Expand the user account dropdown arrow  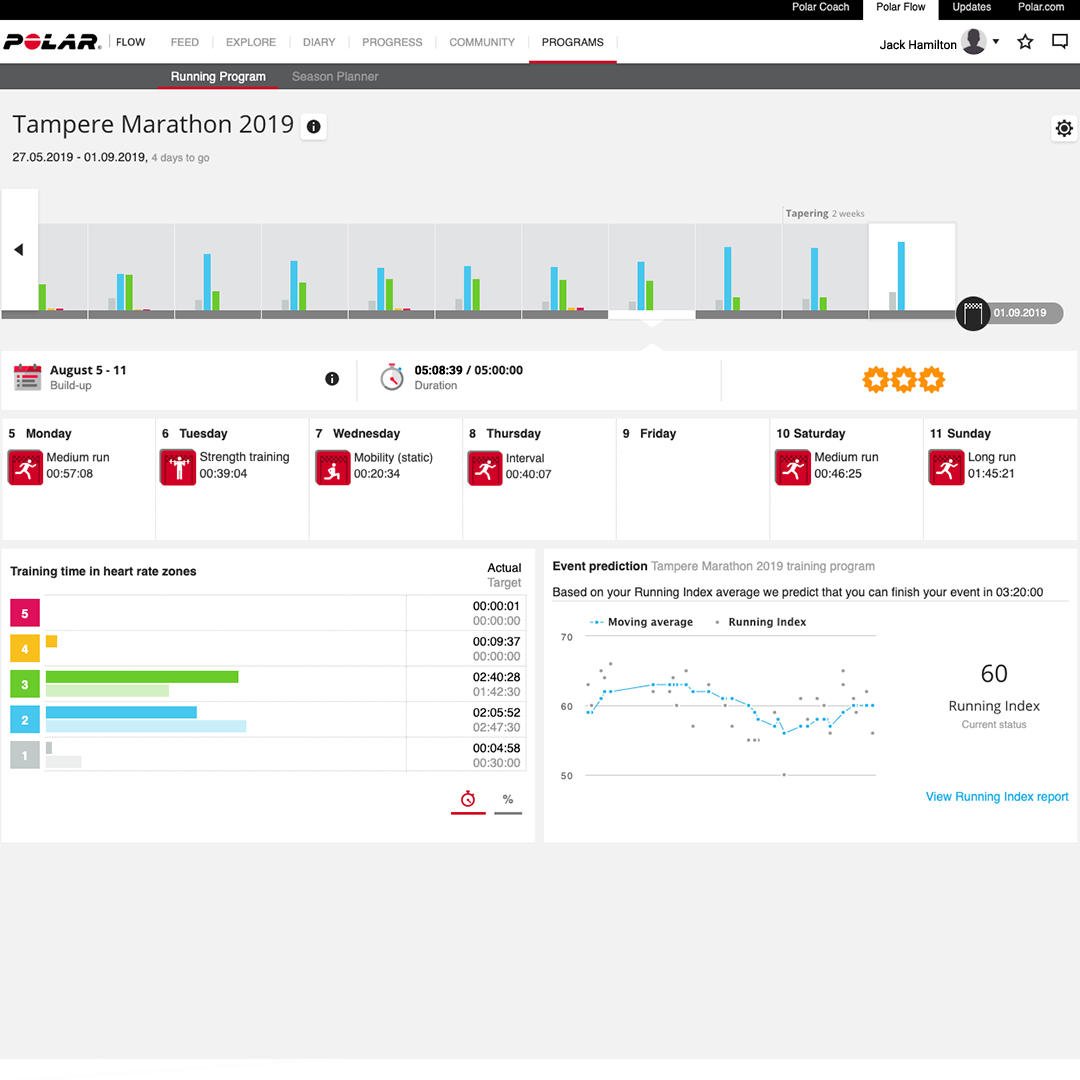pyautogui.click(x=996, y=41)
